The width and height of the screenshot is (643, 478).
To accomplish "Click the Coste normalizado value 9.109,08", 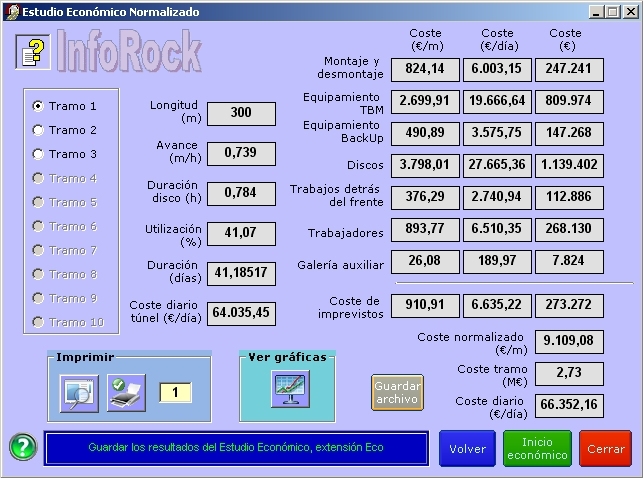I will 568,342.
